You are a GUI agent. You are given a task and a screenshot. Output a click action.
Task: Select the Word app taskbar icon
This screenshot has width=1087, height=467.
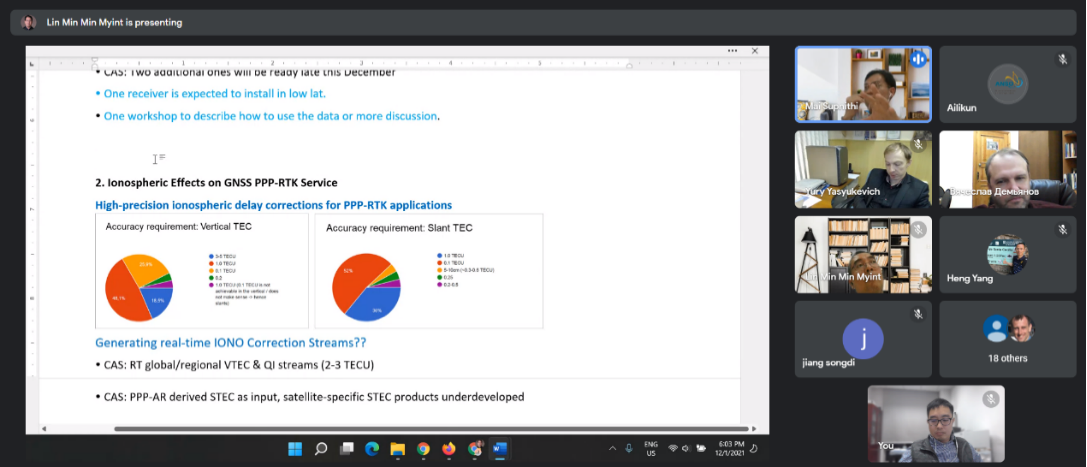500,448
